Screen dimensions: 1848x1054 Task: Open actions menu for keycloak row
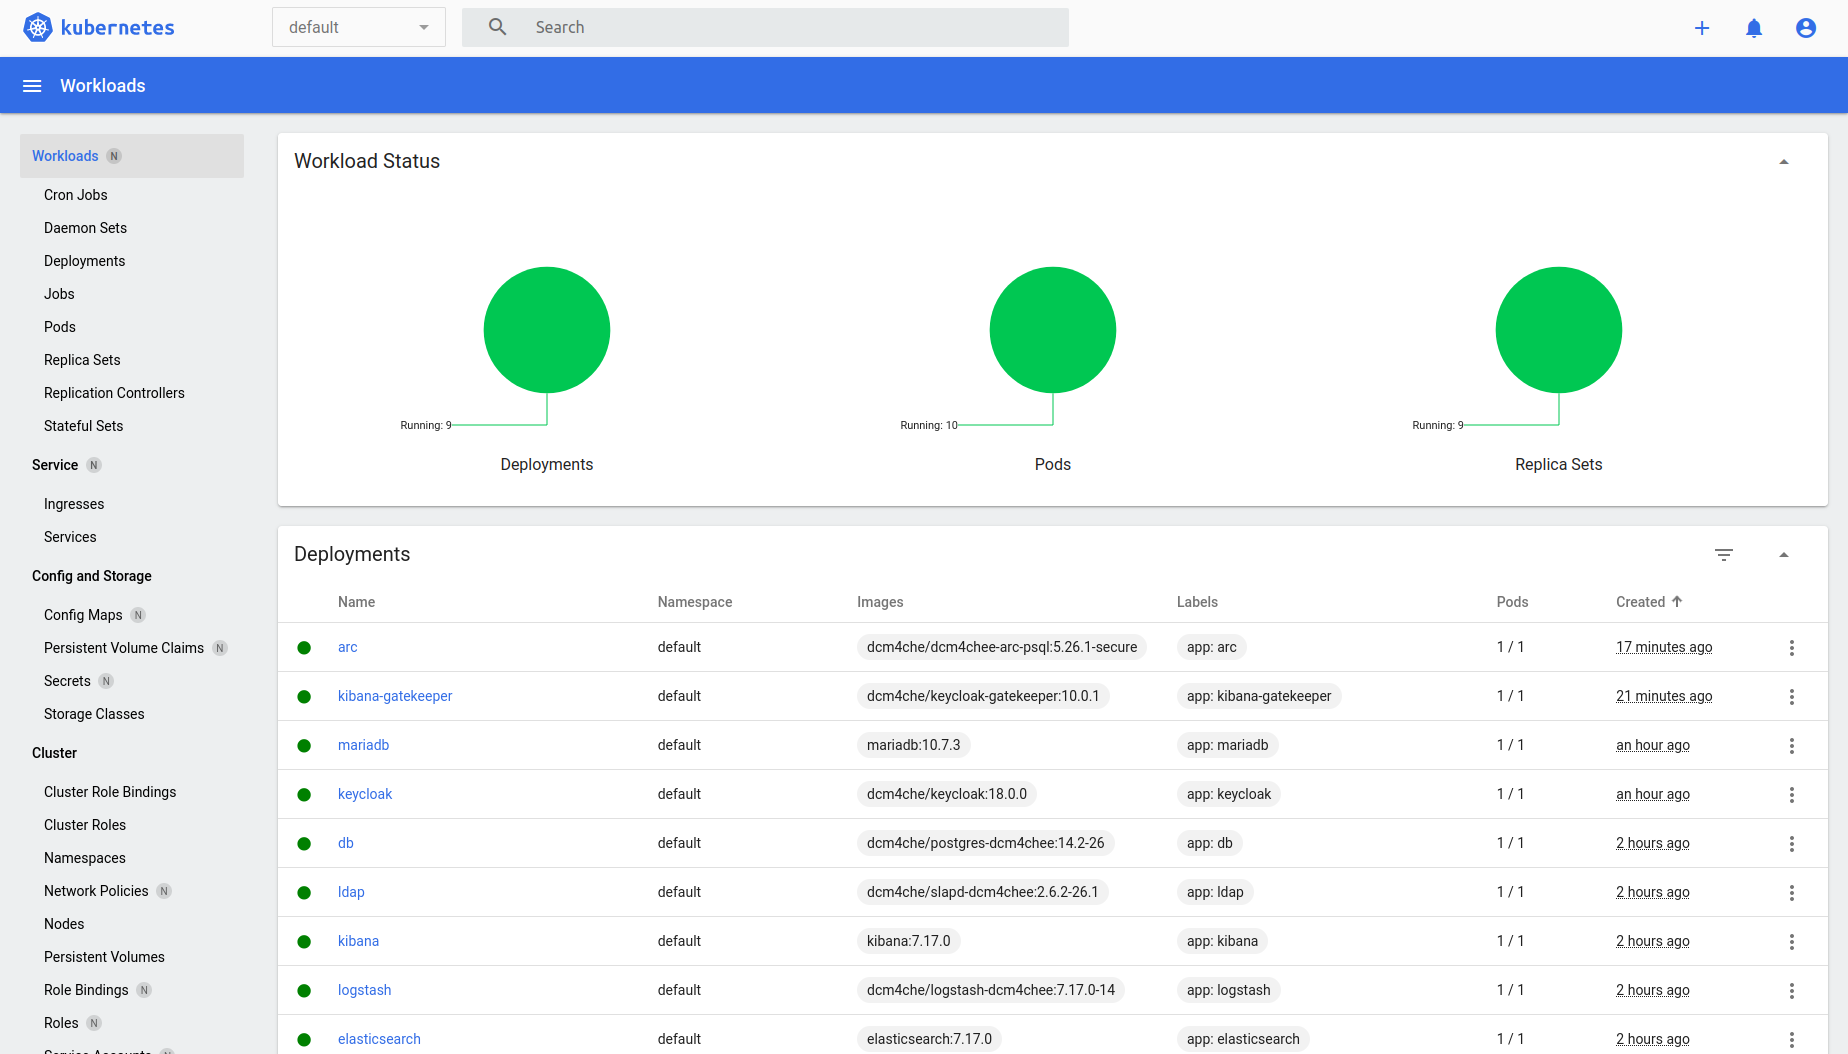(x=1792, y=795)
